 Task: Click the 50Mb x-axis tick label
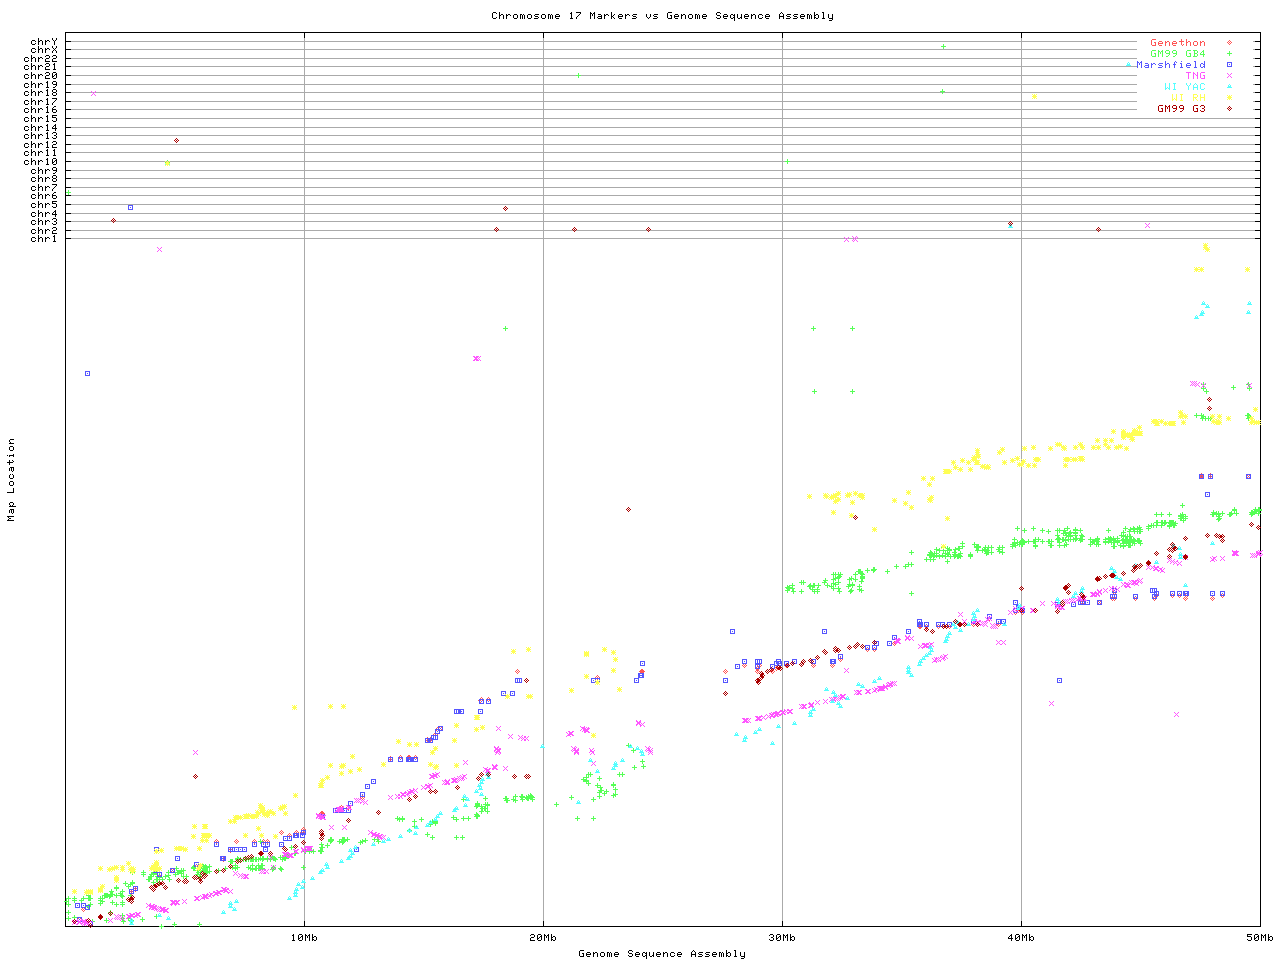coord(1259,938)
